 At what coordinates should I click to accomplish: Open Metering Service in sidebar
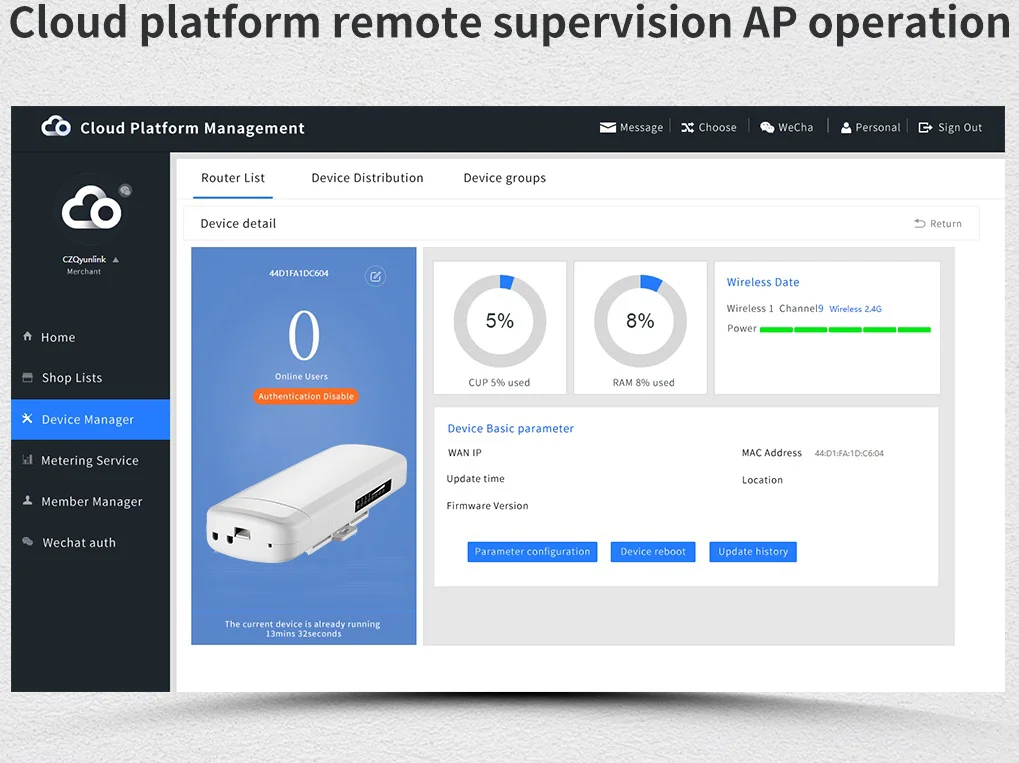click(x=89, y=461)
